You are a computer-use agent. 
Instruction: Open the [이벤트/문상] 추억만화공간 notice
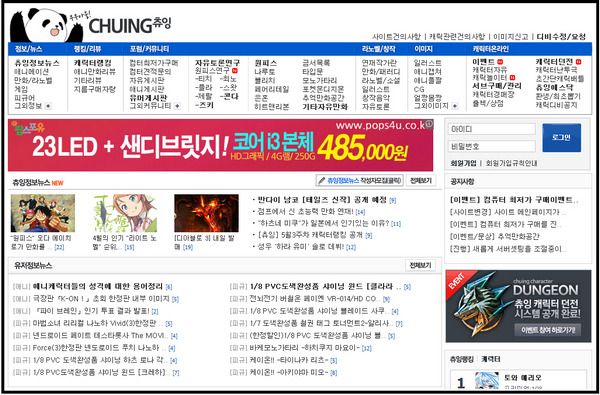tap(494, 237)
